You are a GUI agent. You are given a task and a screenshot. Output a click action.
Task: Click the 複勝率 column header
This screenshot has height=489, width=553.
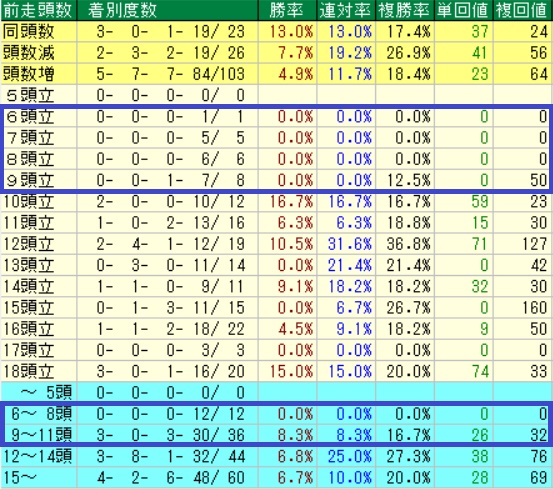(x=405, y=10)
